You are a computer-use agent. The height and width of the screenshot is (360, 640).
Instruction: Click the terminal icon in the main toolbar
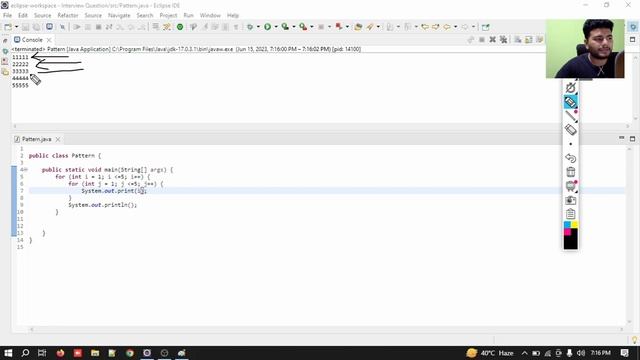tap(49, 27)
